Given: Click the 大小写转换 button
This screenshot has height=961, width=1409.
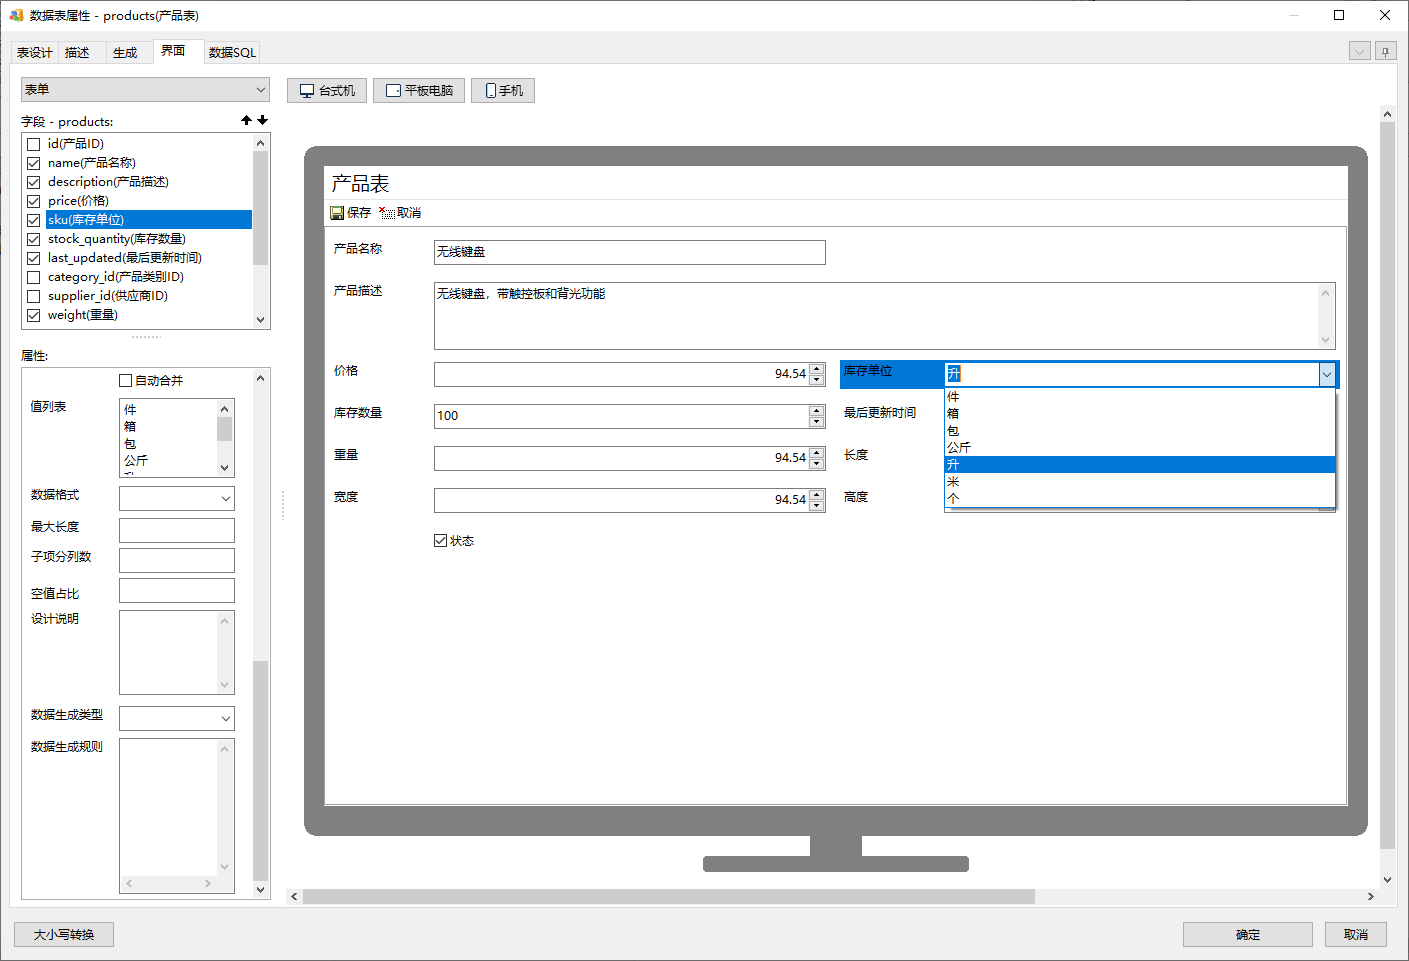Looking at the screenshot, I should 64,935.
